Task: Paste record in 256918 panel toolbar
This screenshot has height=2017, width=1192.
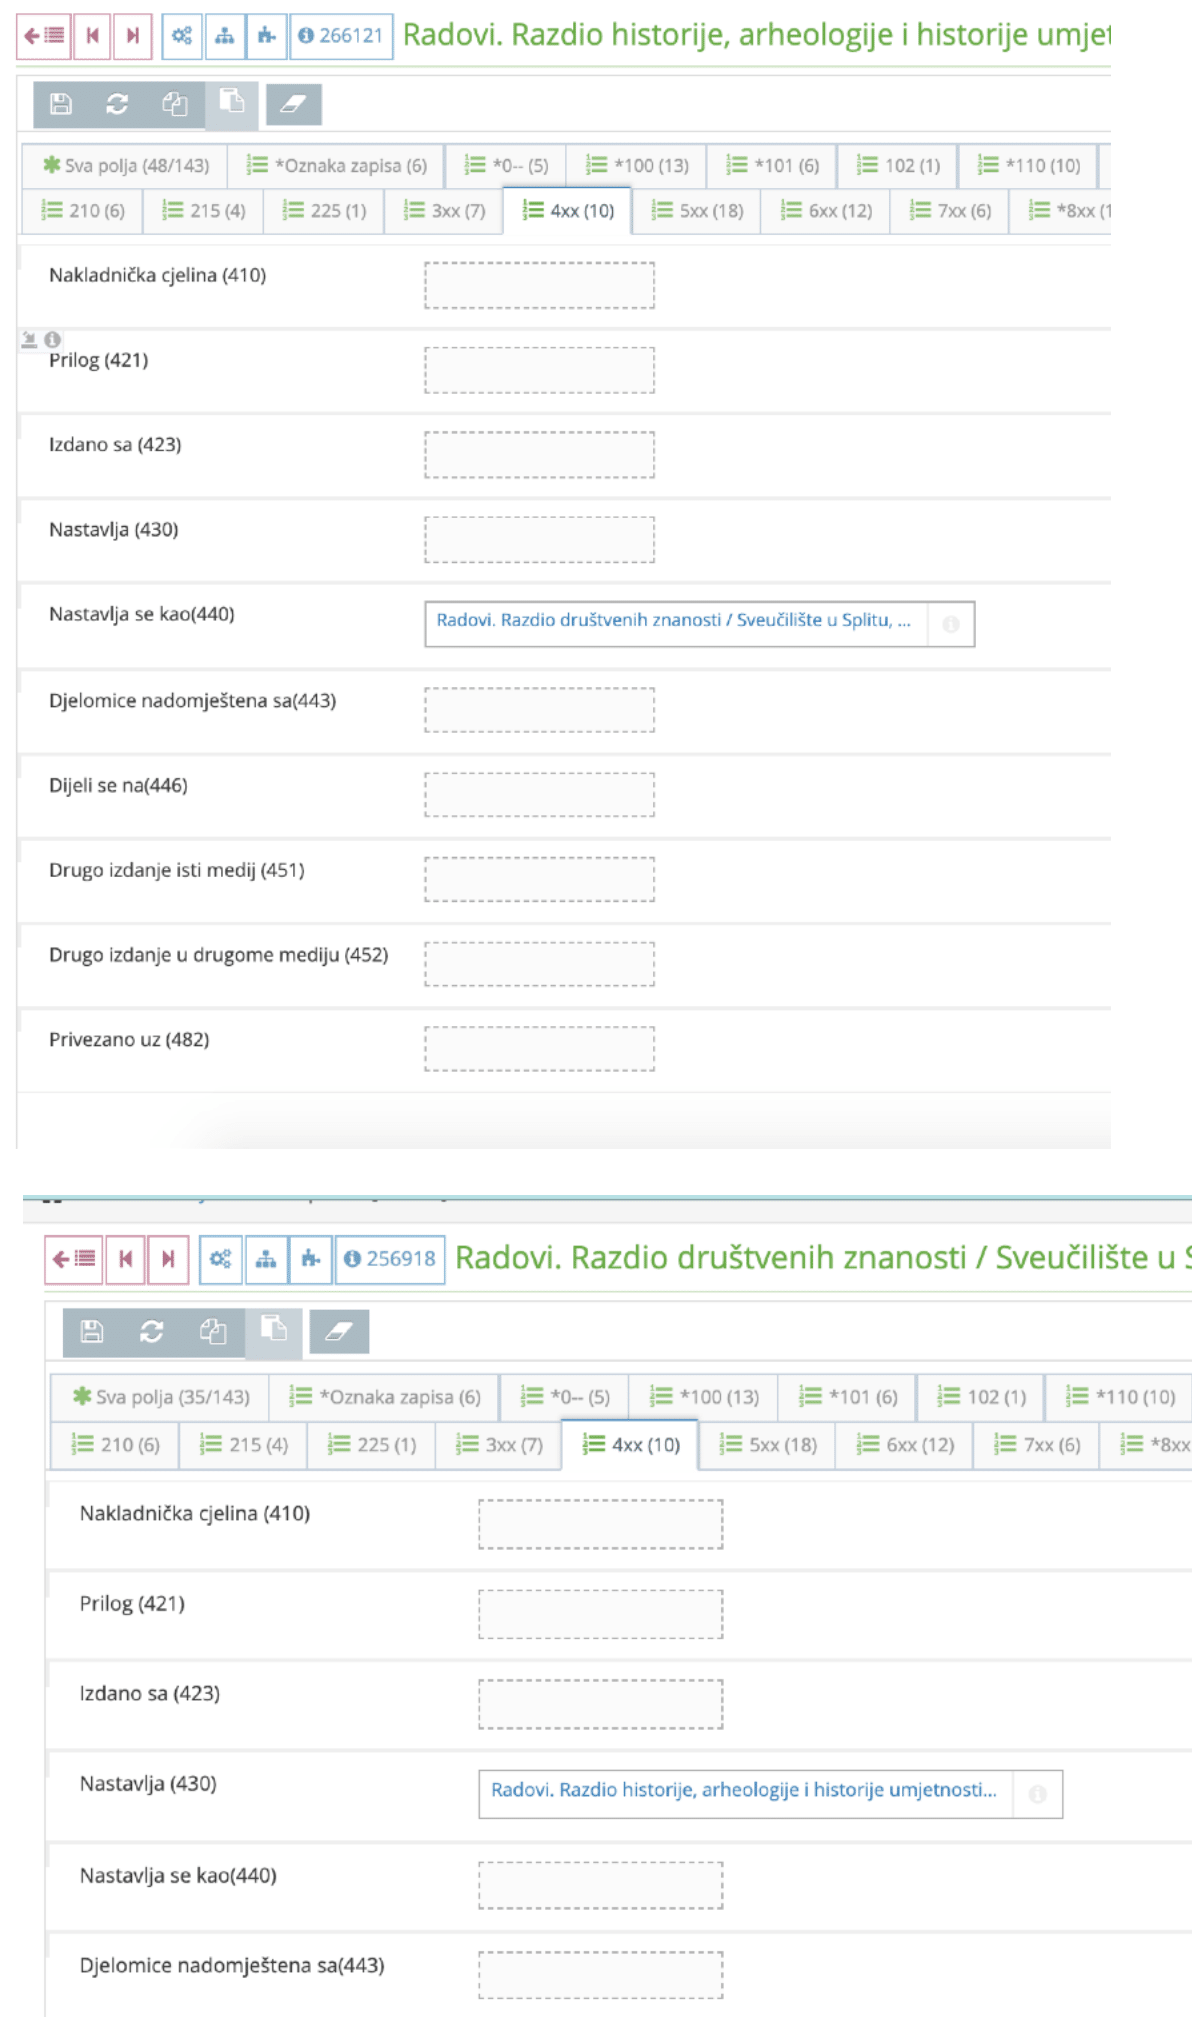Action: coord(273,1331)
